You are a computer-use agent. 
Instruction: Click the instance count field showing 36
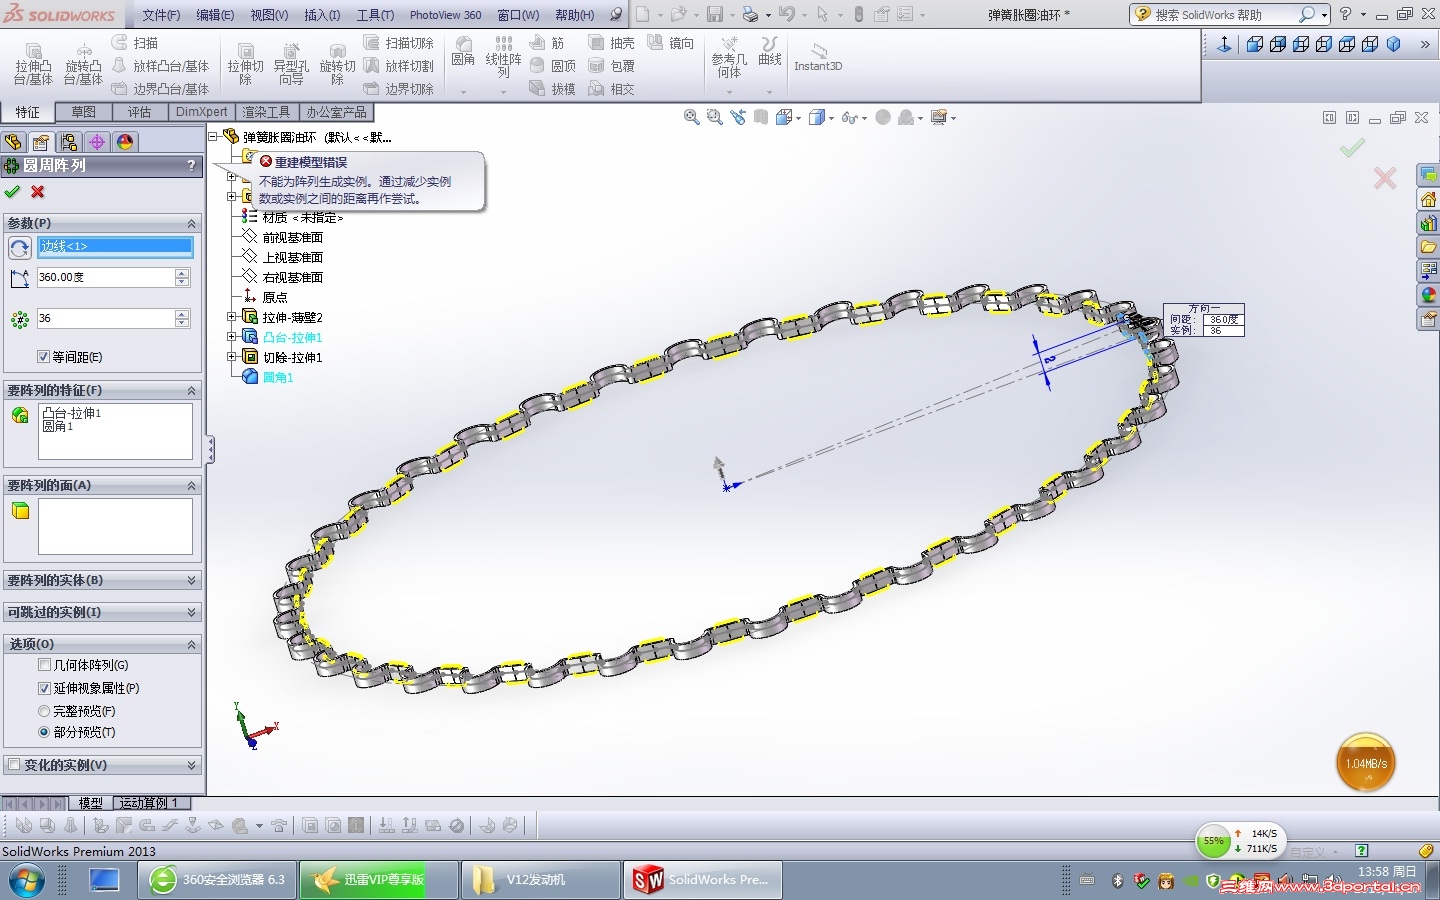105,318
